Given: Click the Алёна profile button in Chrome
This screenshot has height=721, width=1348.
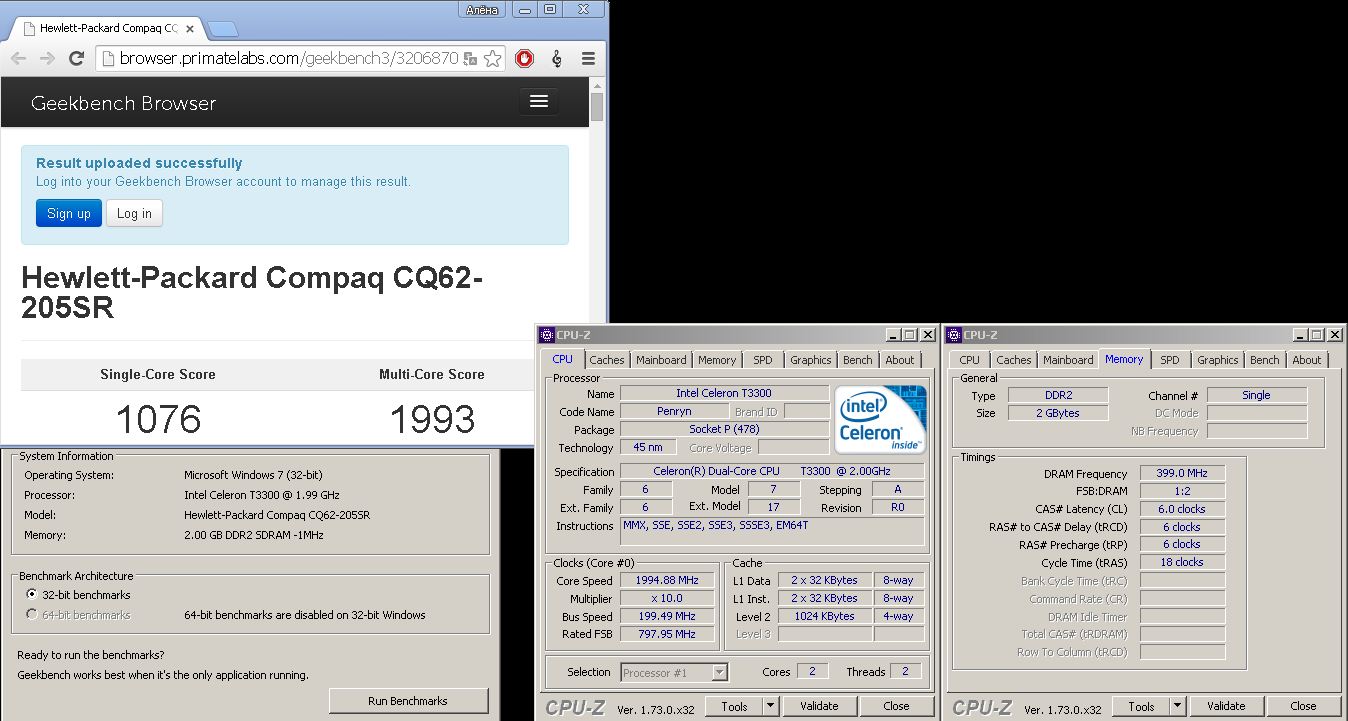Looking at the screenshot, I should [484, 9].
